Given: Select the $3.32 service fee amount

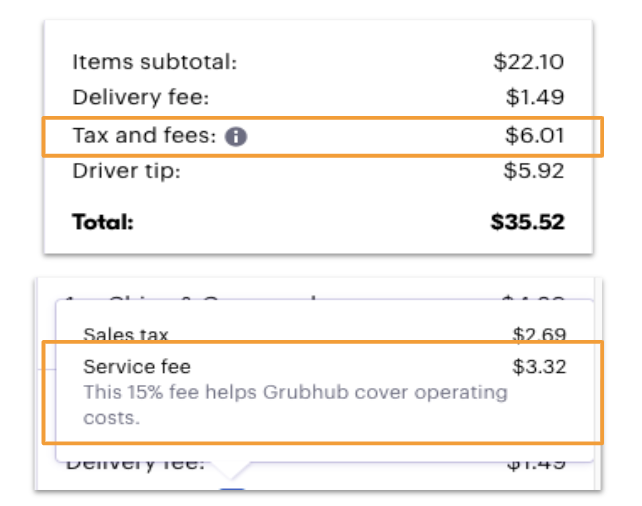Looking at the screenshot, I should point(539,367).
